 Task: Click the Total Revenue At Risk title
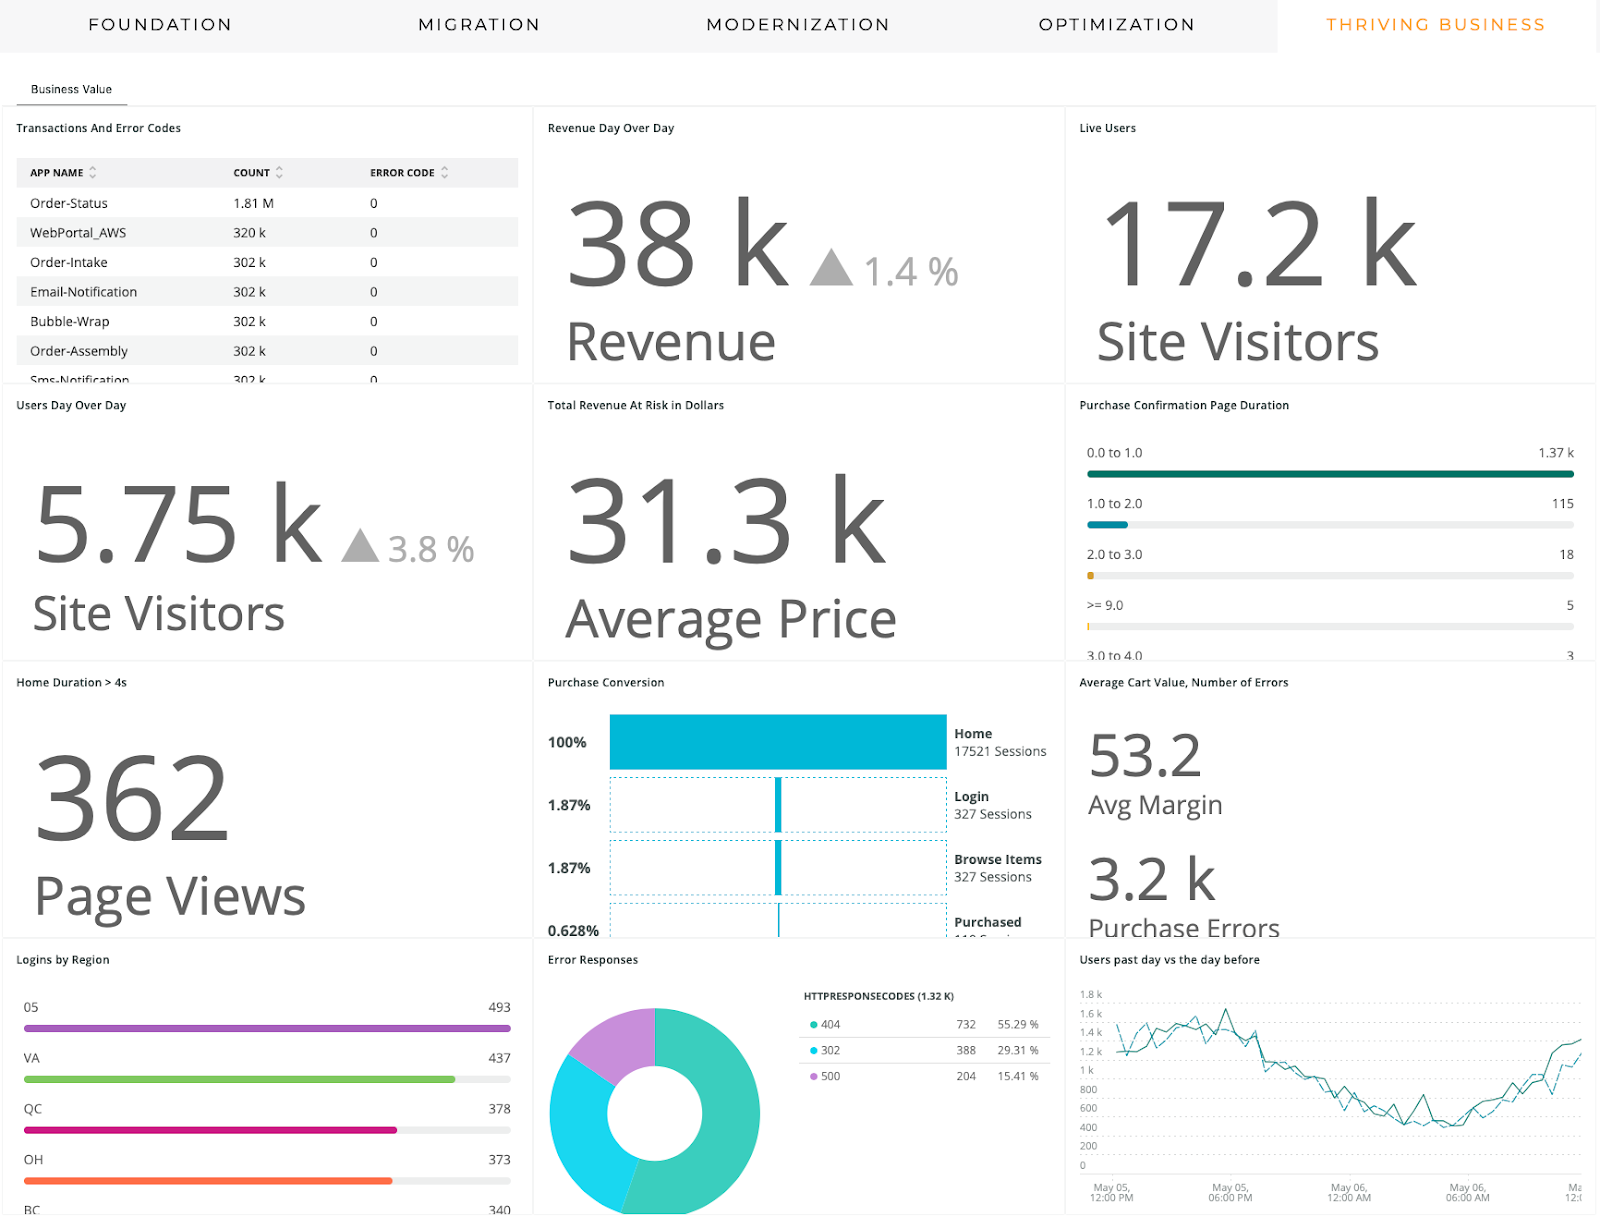tap(636, 405)
